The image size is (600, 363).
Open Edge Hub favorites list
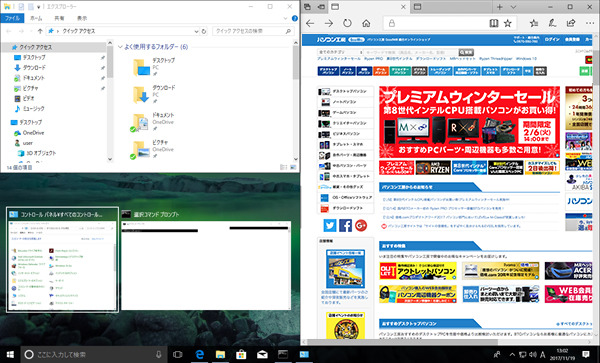click(533, 23)
